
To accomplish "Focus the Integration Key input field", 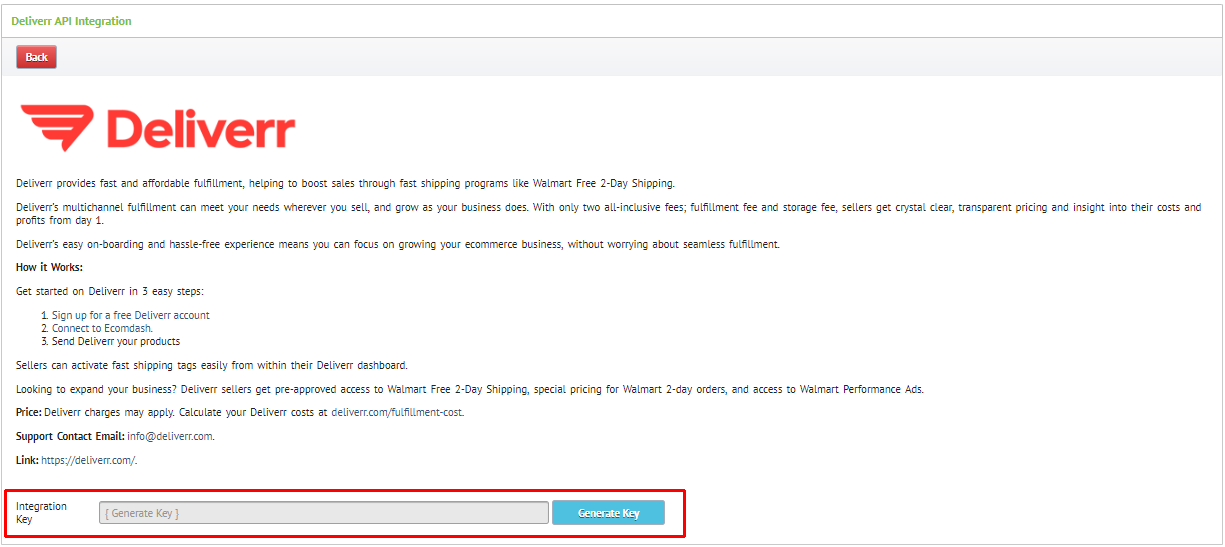I will pyautogui.click(x=324, y=513).
